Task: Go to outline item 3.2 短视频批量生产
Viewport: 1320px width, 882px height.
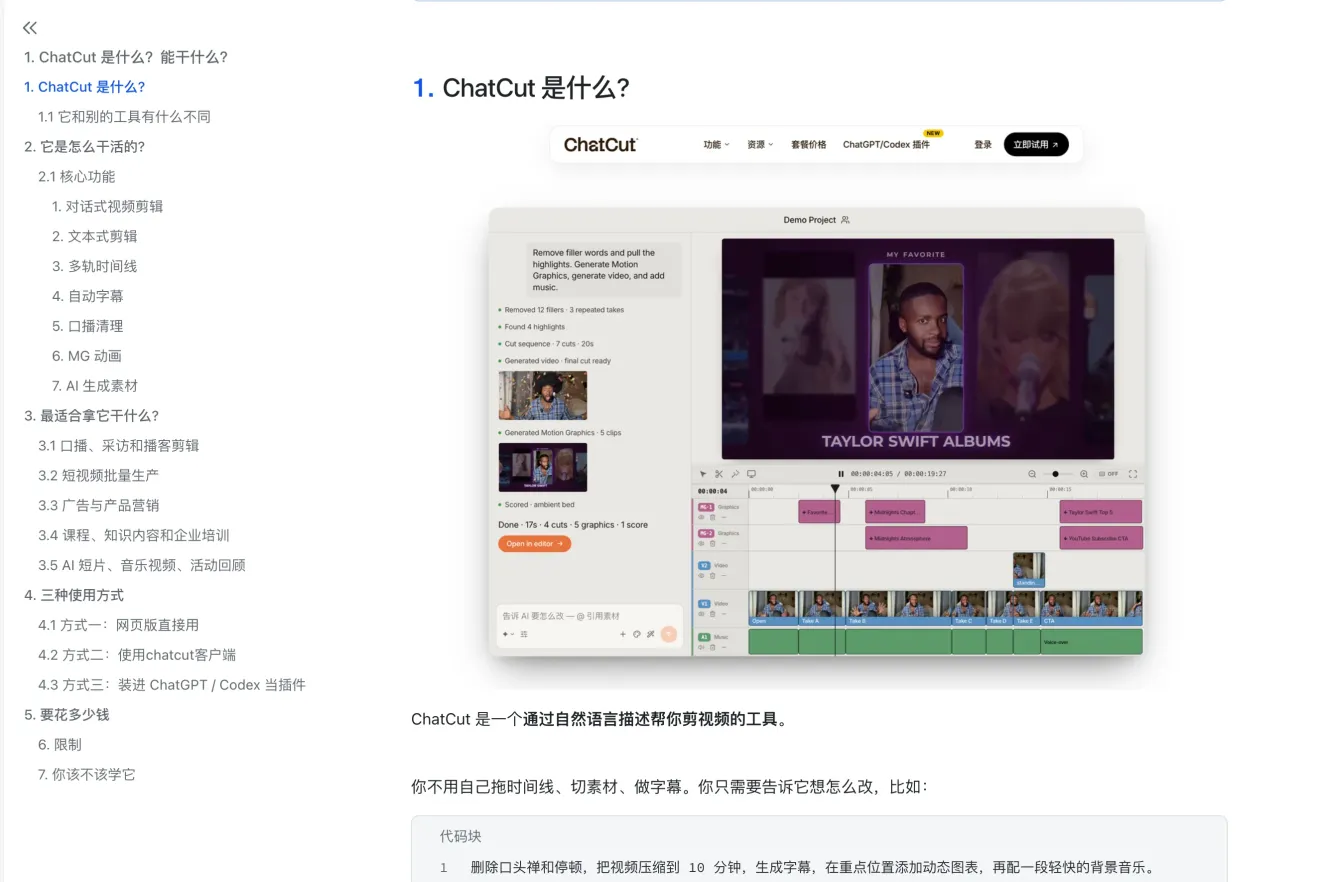Action: [x=98, y=476]
